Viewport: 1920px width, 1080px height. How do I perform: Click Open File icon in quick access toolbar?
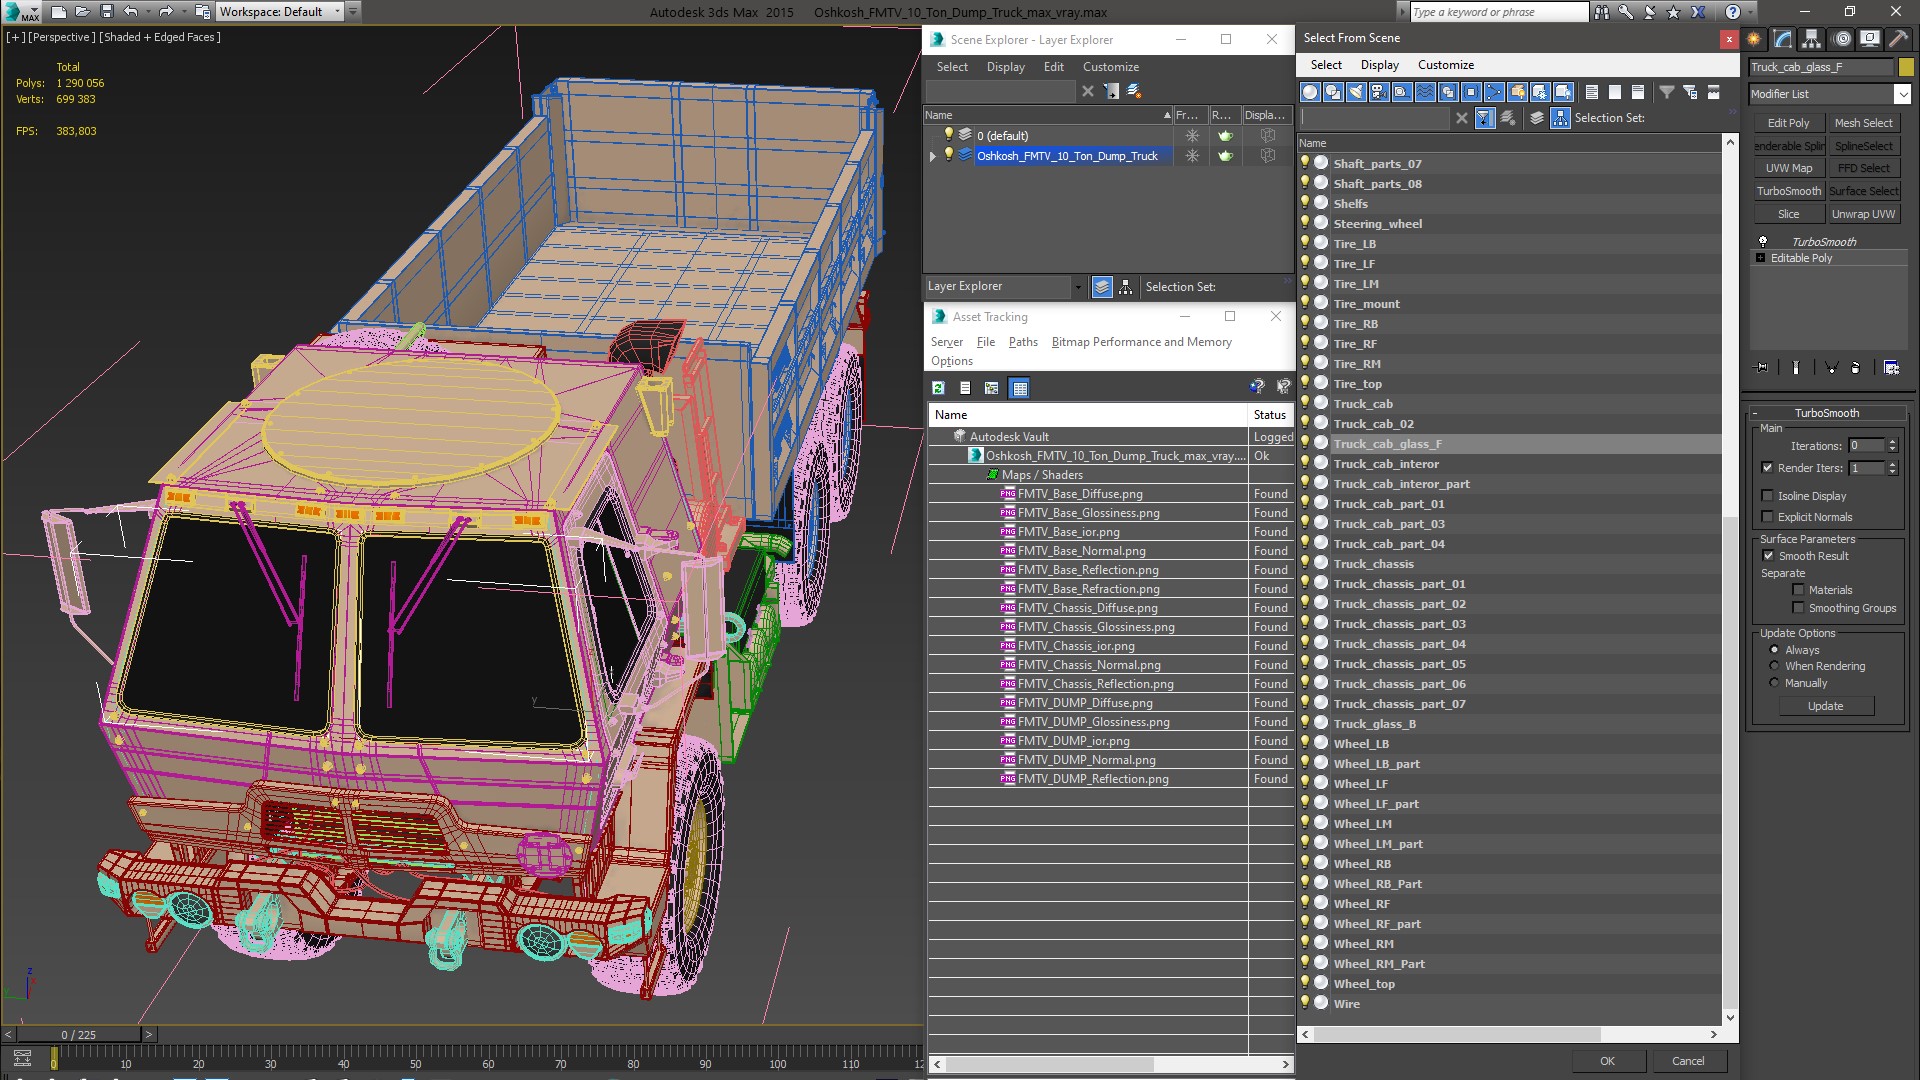83,12
